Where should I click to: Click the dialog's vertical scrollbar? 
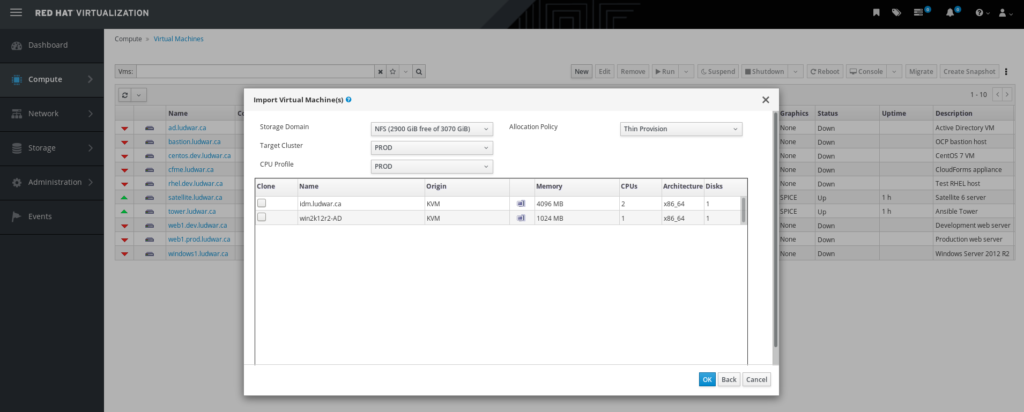pos(775,229)
